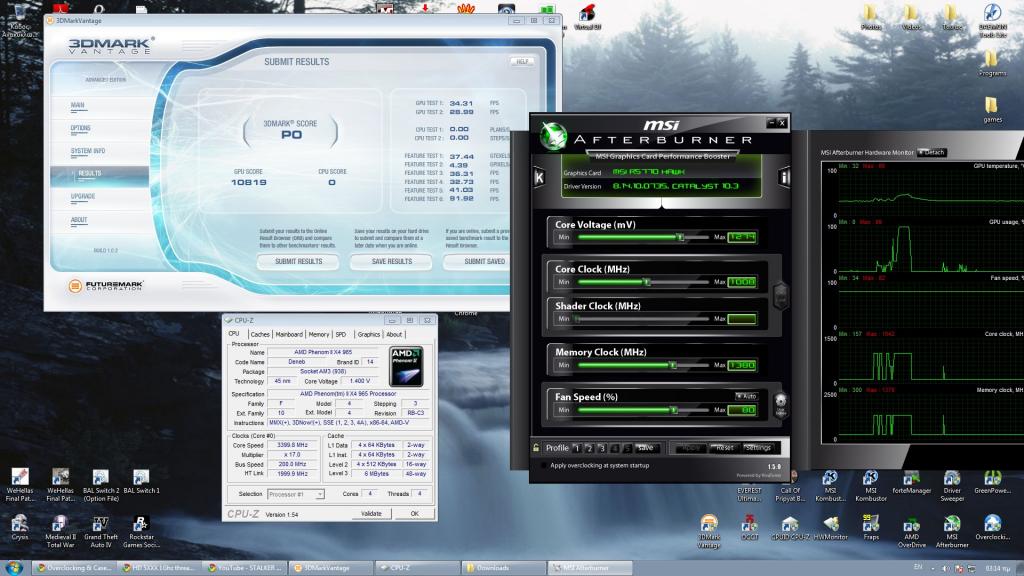
Task: Enable Auto fan speed control
Action: point(746,396)
